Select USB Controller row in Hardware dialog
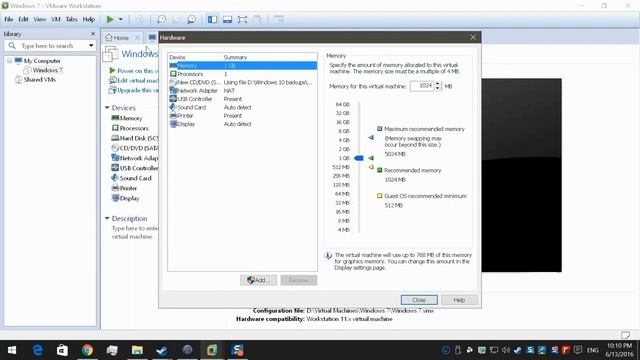Screen dimensions: 640x360 [242, 99]
